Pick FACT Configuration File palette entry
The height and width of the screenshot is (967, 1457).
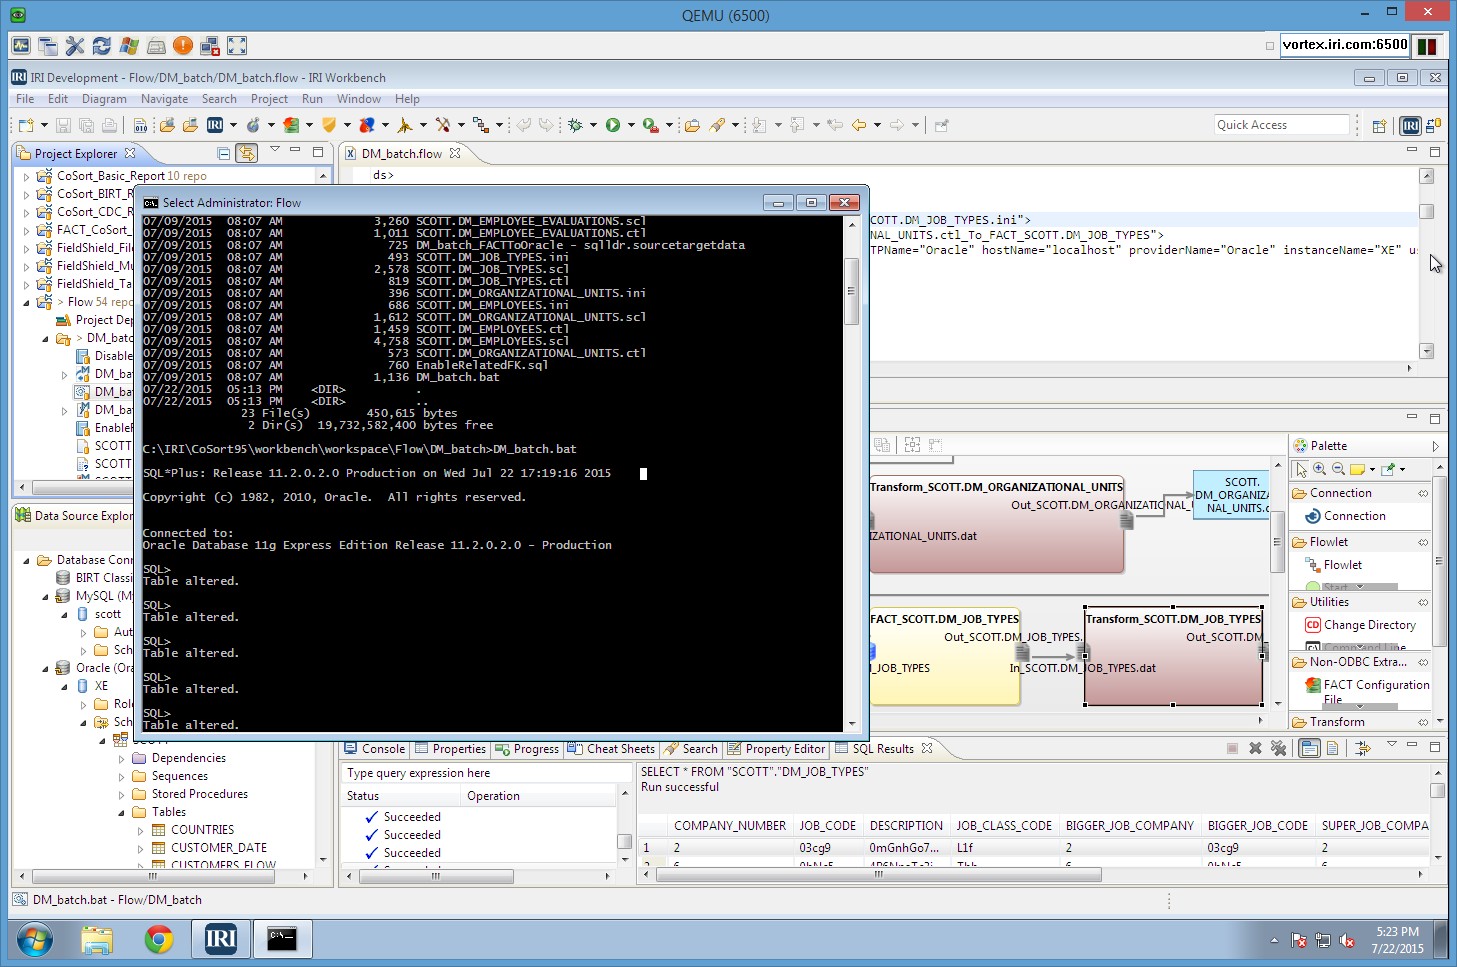tap(1368, 691)
